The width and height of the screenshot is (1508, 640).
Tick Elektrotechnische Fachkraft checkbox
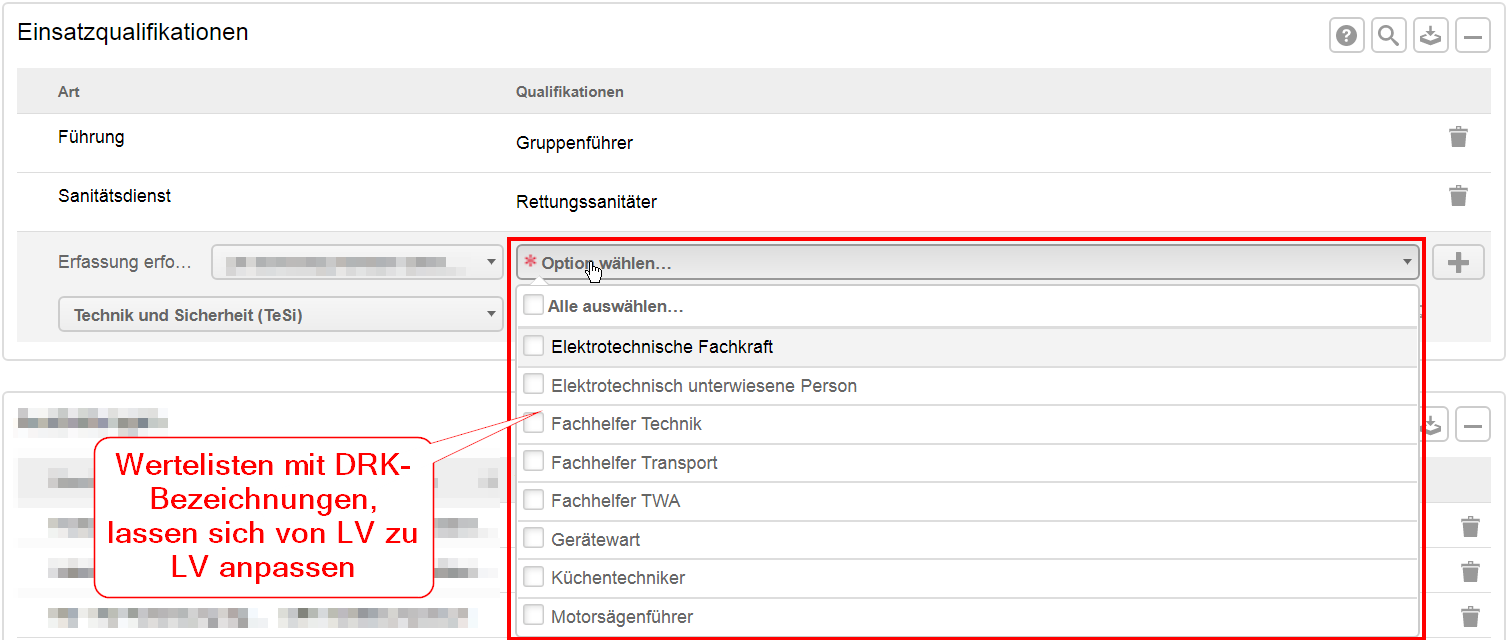pyautogui.click(x=534, y=346)
